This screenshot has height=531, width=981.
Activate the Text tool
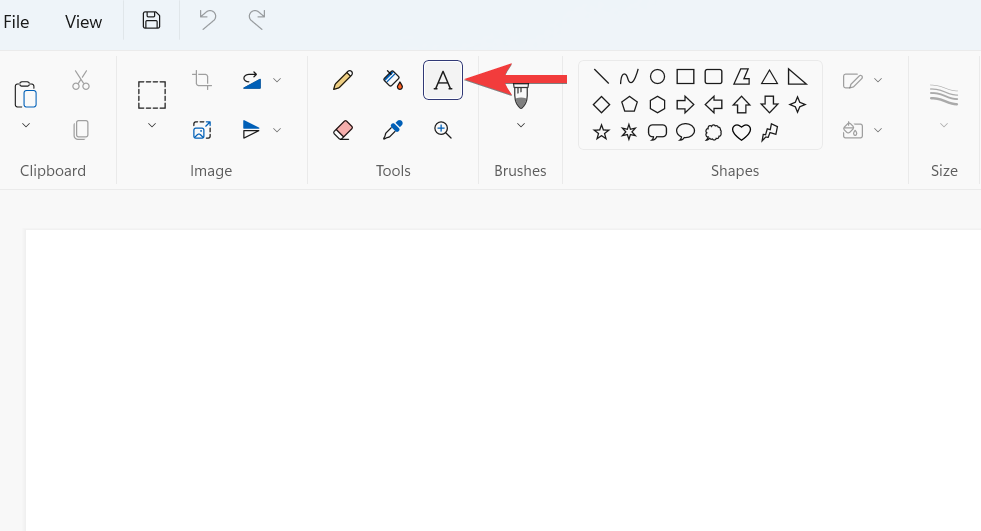click(x=443, y=80)
